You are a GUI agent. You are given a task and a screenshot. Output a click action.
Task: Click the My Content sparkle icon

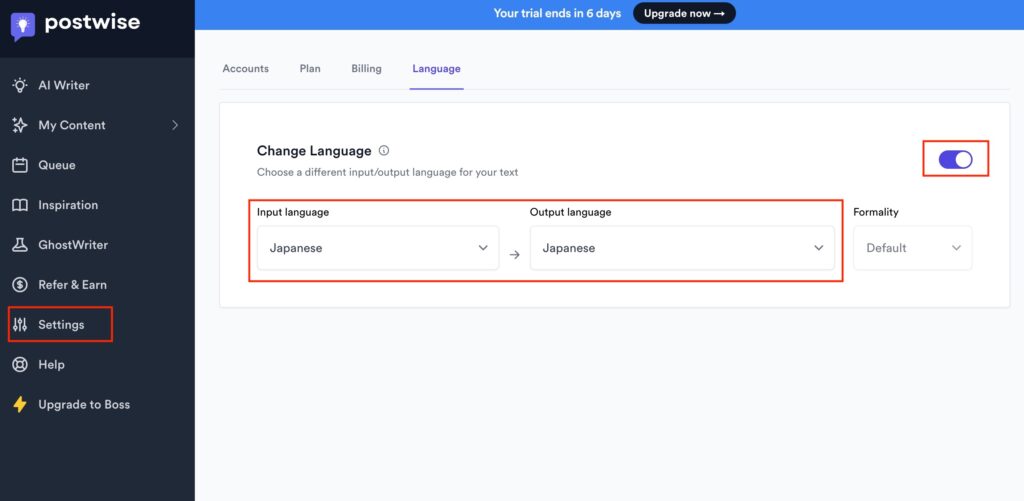[20, 125]
